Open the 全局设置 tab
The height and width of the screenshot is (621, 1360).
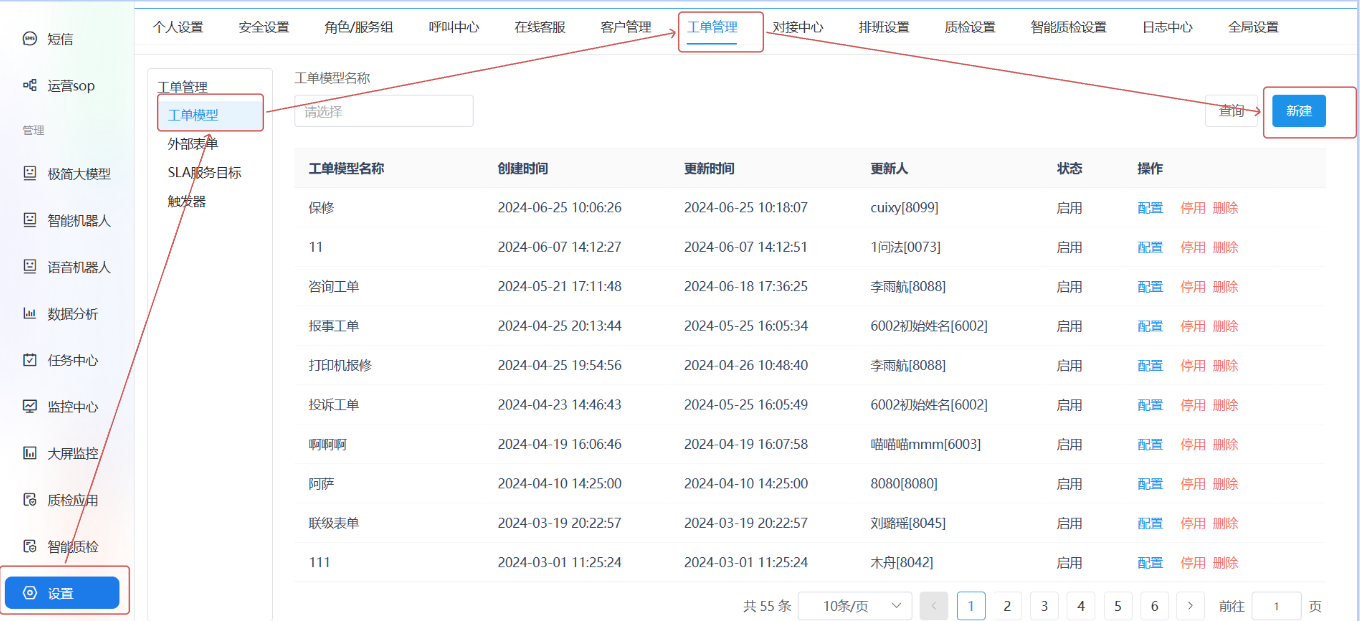tap(1254, 27)
